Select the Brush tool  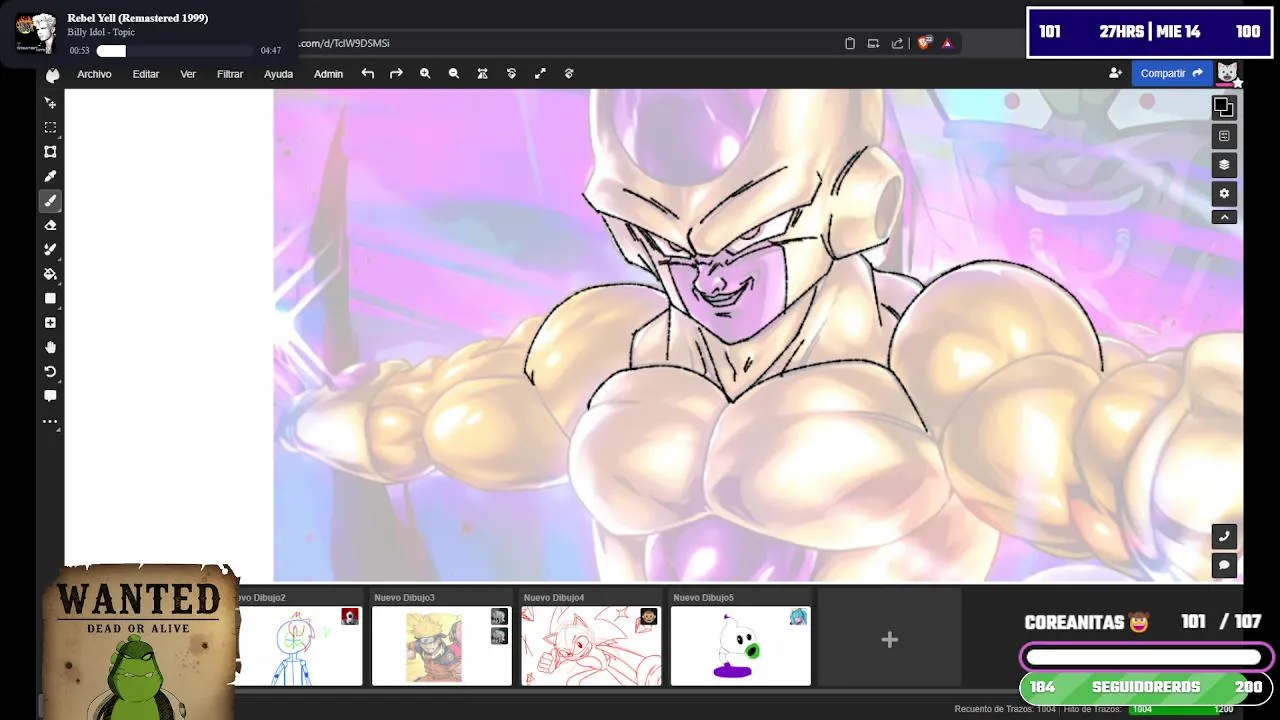(50, 201)
